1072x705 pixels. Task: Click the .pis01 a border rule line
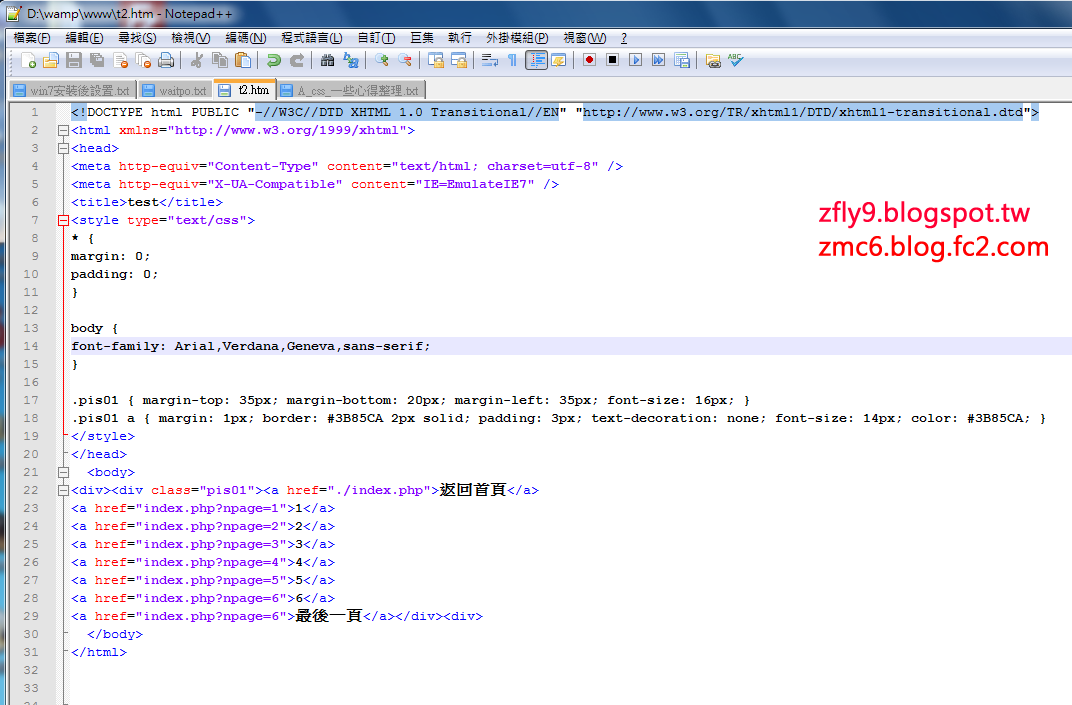pyautogui.click(x=558, y=418)
